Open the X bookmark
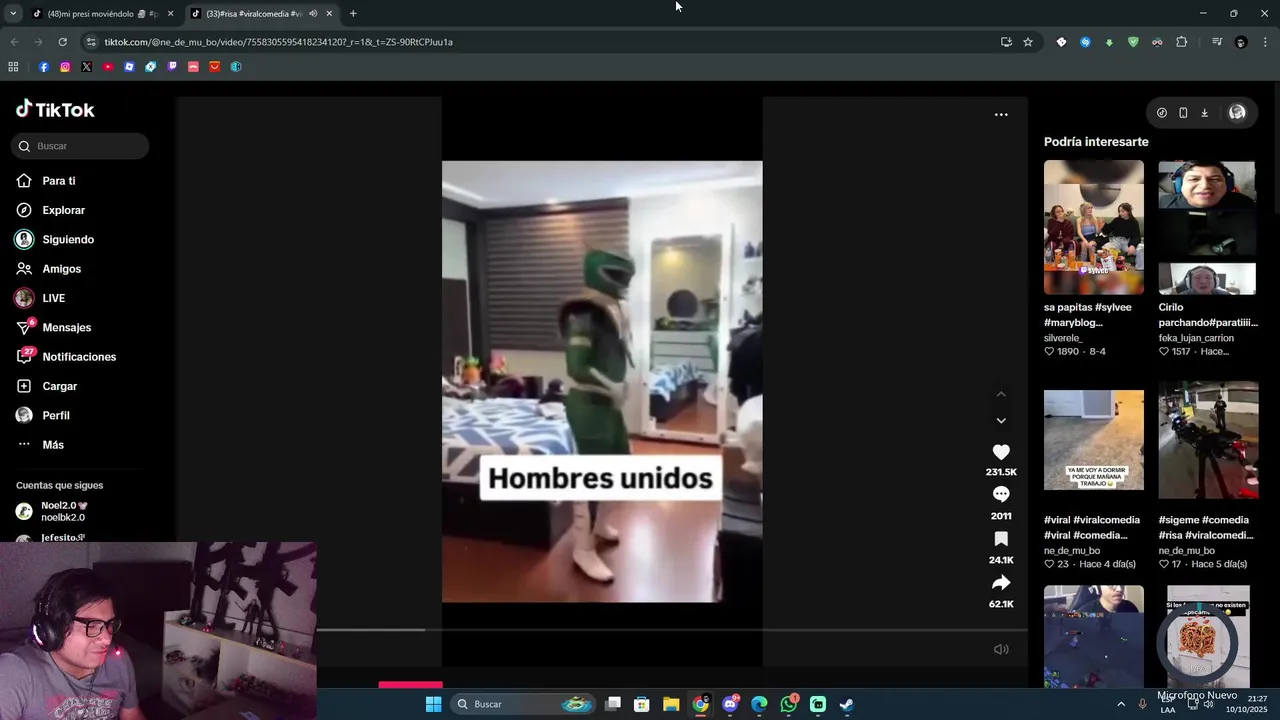Image resolution: width=1280 pixels, height=720 pixels. [x=86, y=67]
